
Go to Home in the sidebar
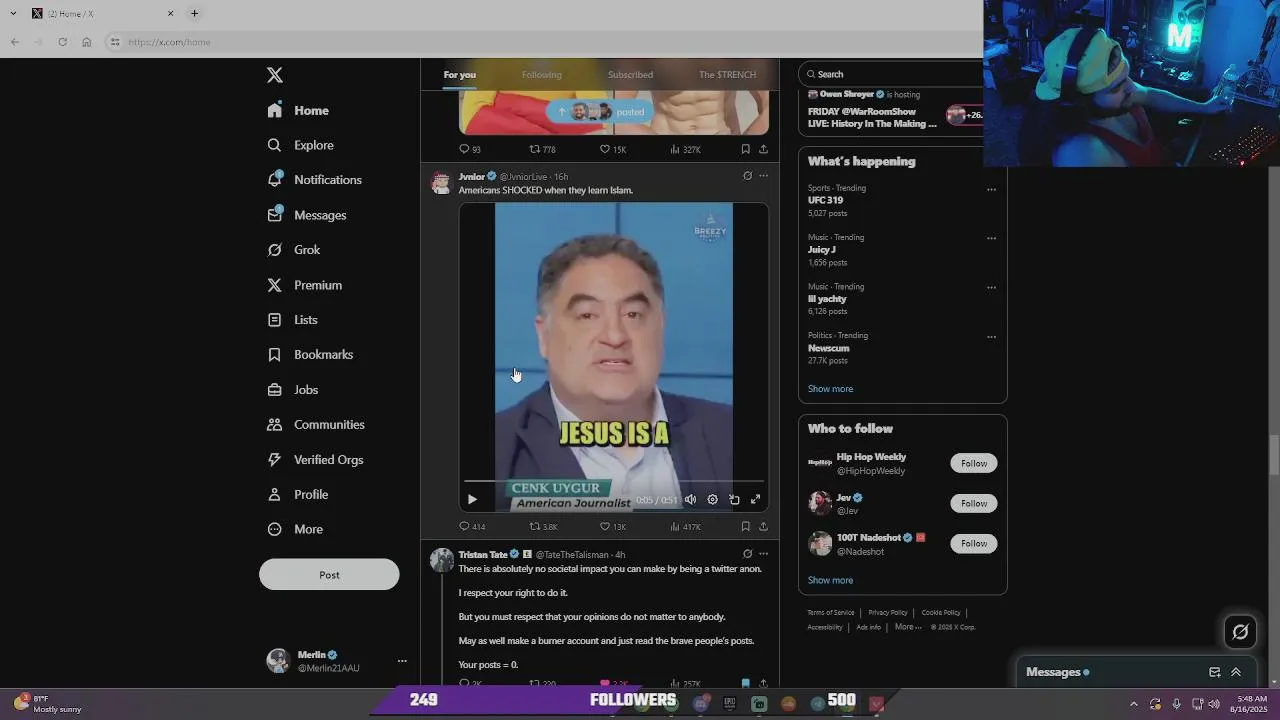pyautogui.click(x=298, y=111)
